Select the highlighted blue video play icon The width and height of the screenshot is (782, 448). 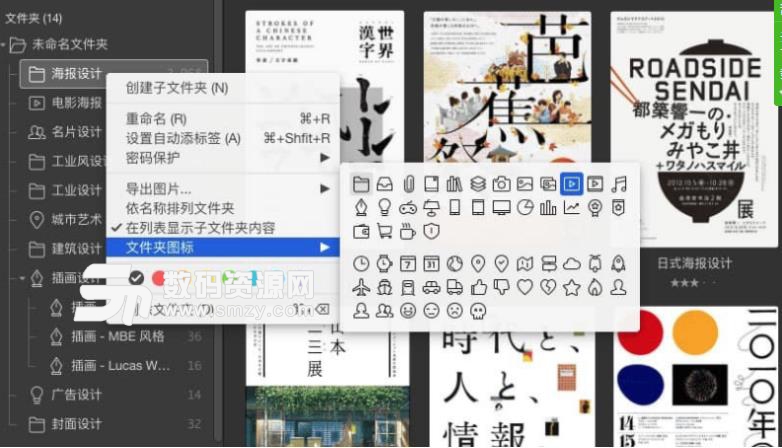[x=572, y=184]
